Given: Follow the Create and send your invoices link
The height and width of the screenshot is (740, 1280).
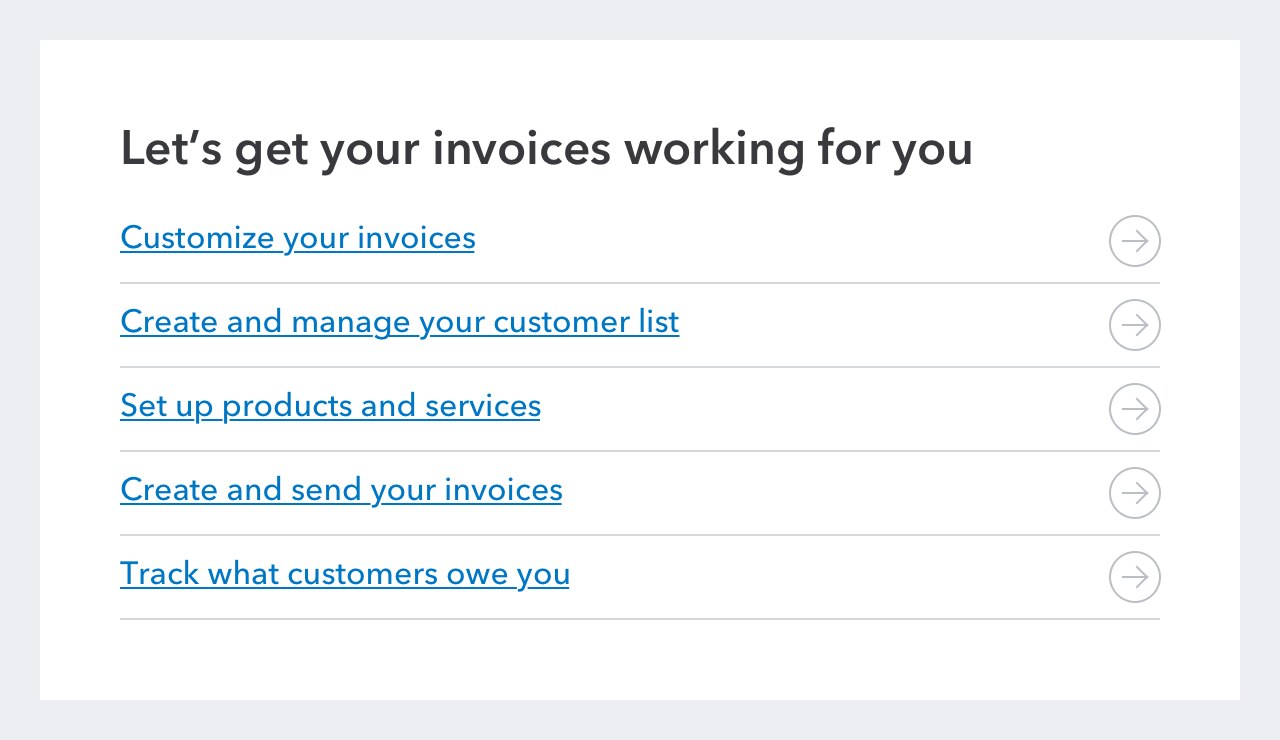Looking at the screenshot, I should (x=341, y=490).
